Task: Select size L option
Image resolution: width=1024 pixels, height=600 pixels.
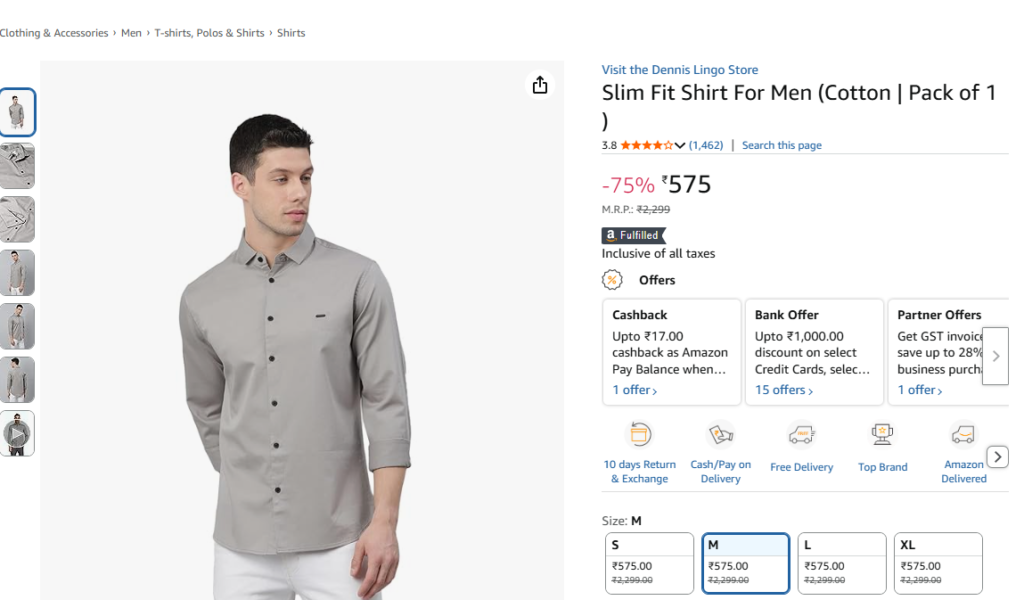Action: click(x=841, y=563)
